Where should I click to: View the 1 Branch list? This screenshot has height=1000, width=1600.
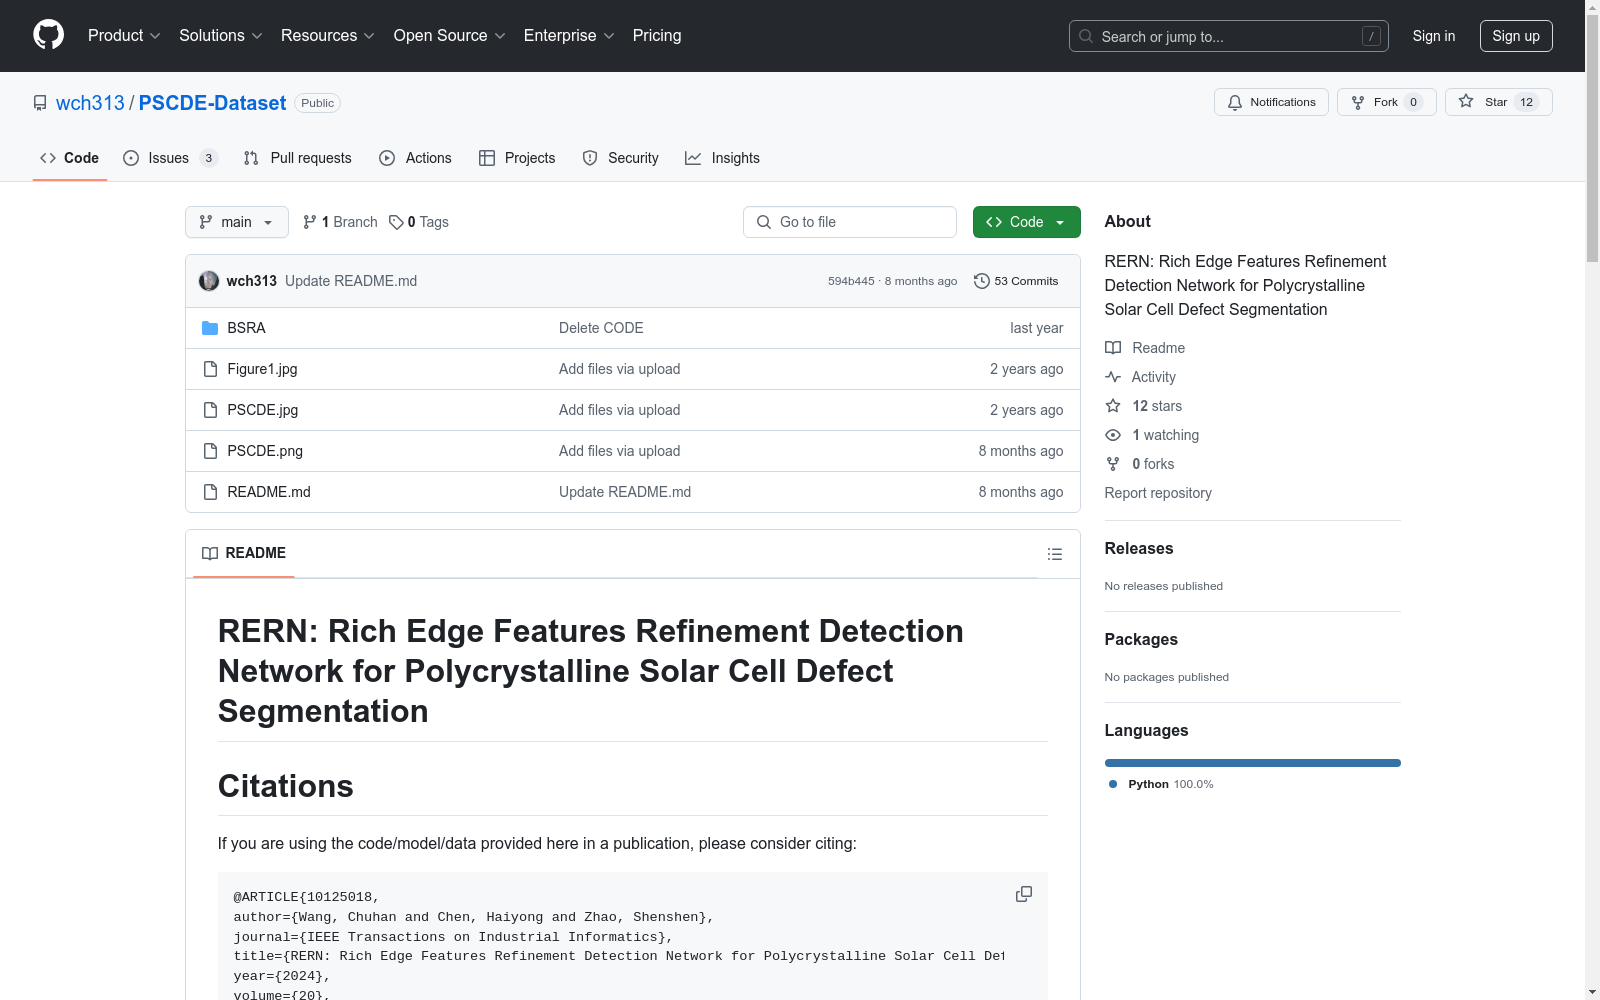(x=340, y=222)
